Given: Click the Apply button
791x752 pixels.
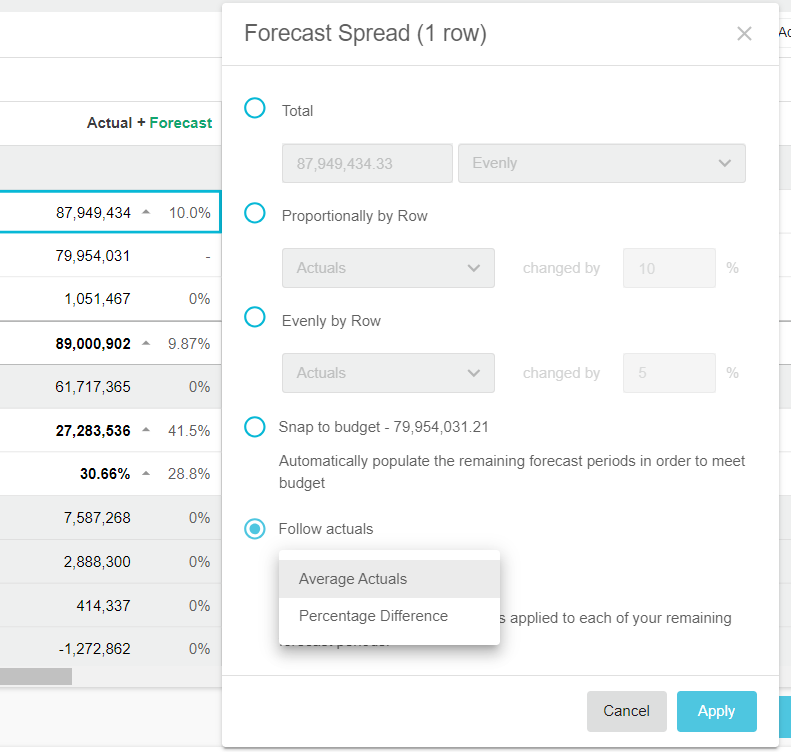Looking at the screenshot, I should pos(716,711).
